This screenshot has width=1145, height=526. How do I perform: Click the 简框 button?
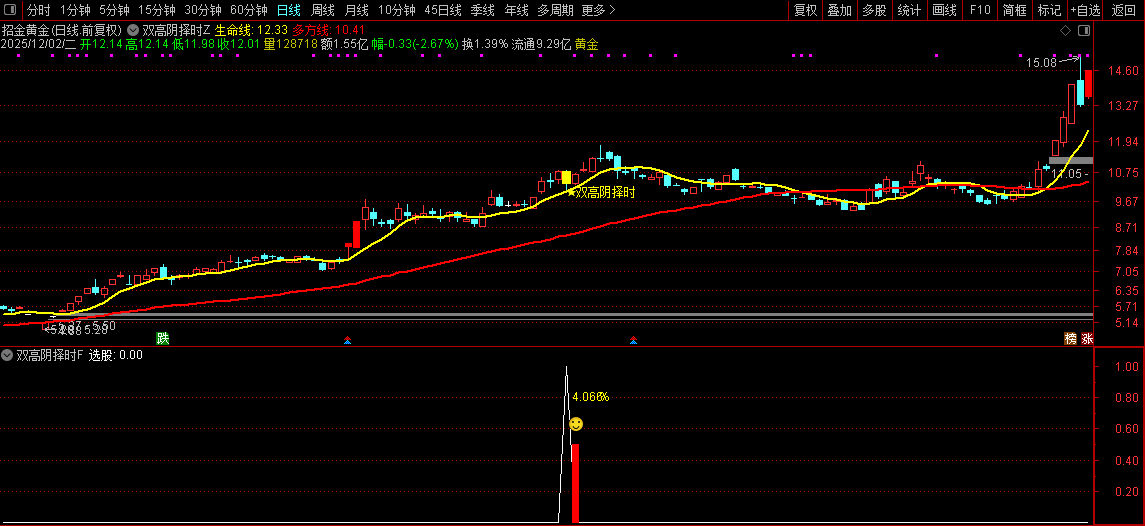(1014, 10)
